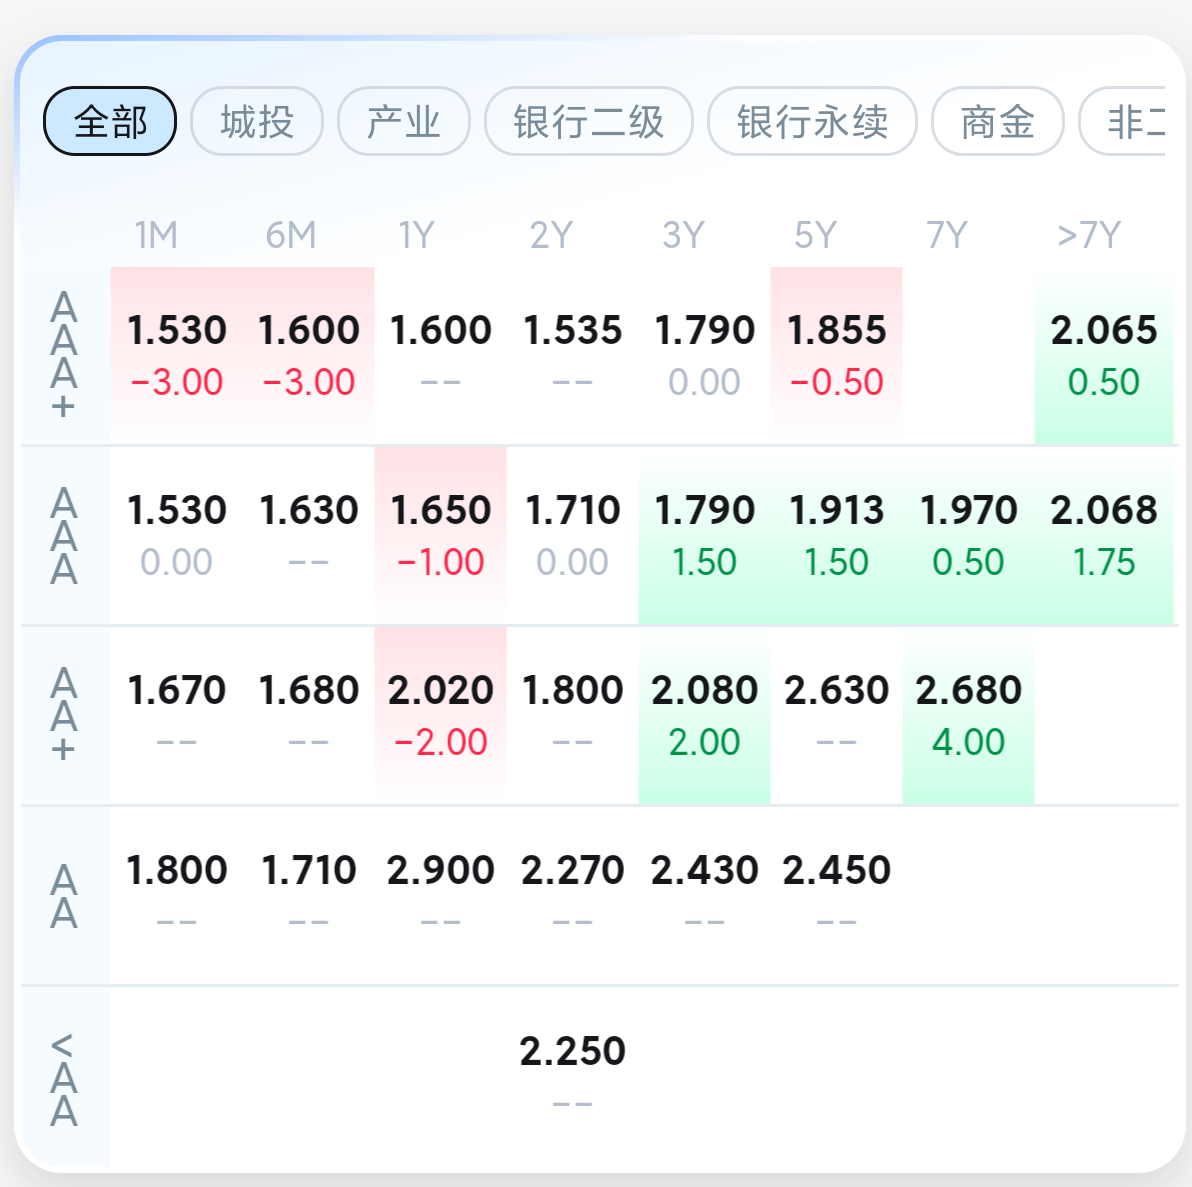Select the 全部 filter tab
Screen dimensions: 1192x1187
110,121
